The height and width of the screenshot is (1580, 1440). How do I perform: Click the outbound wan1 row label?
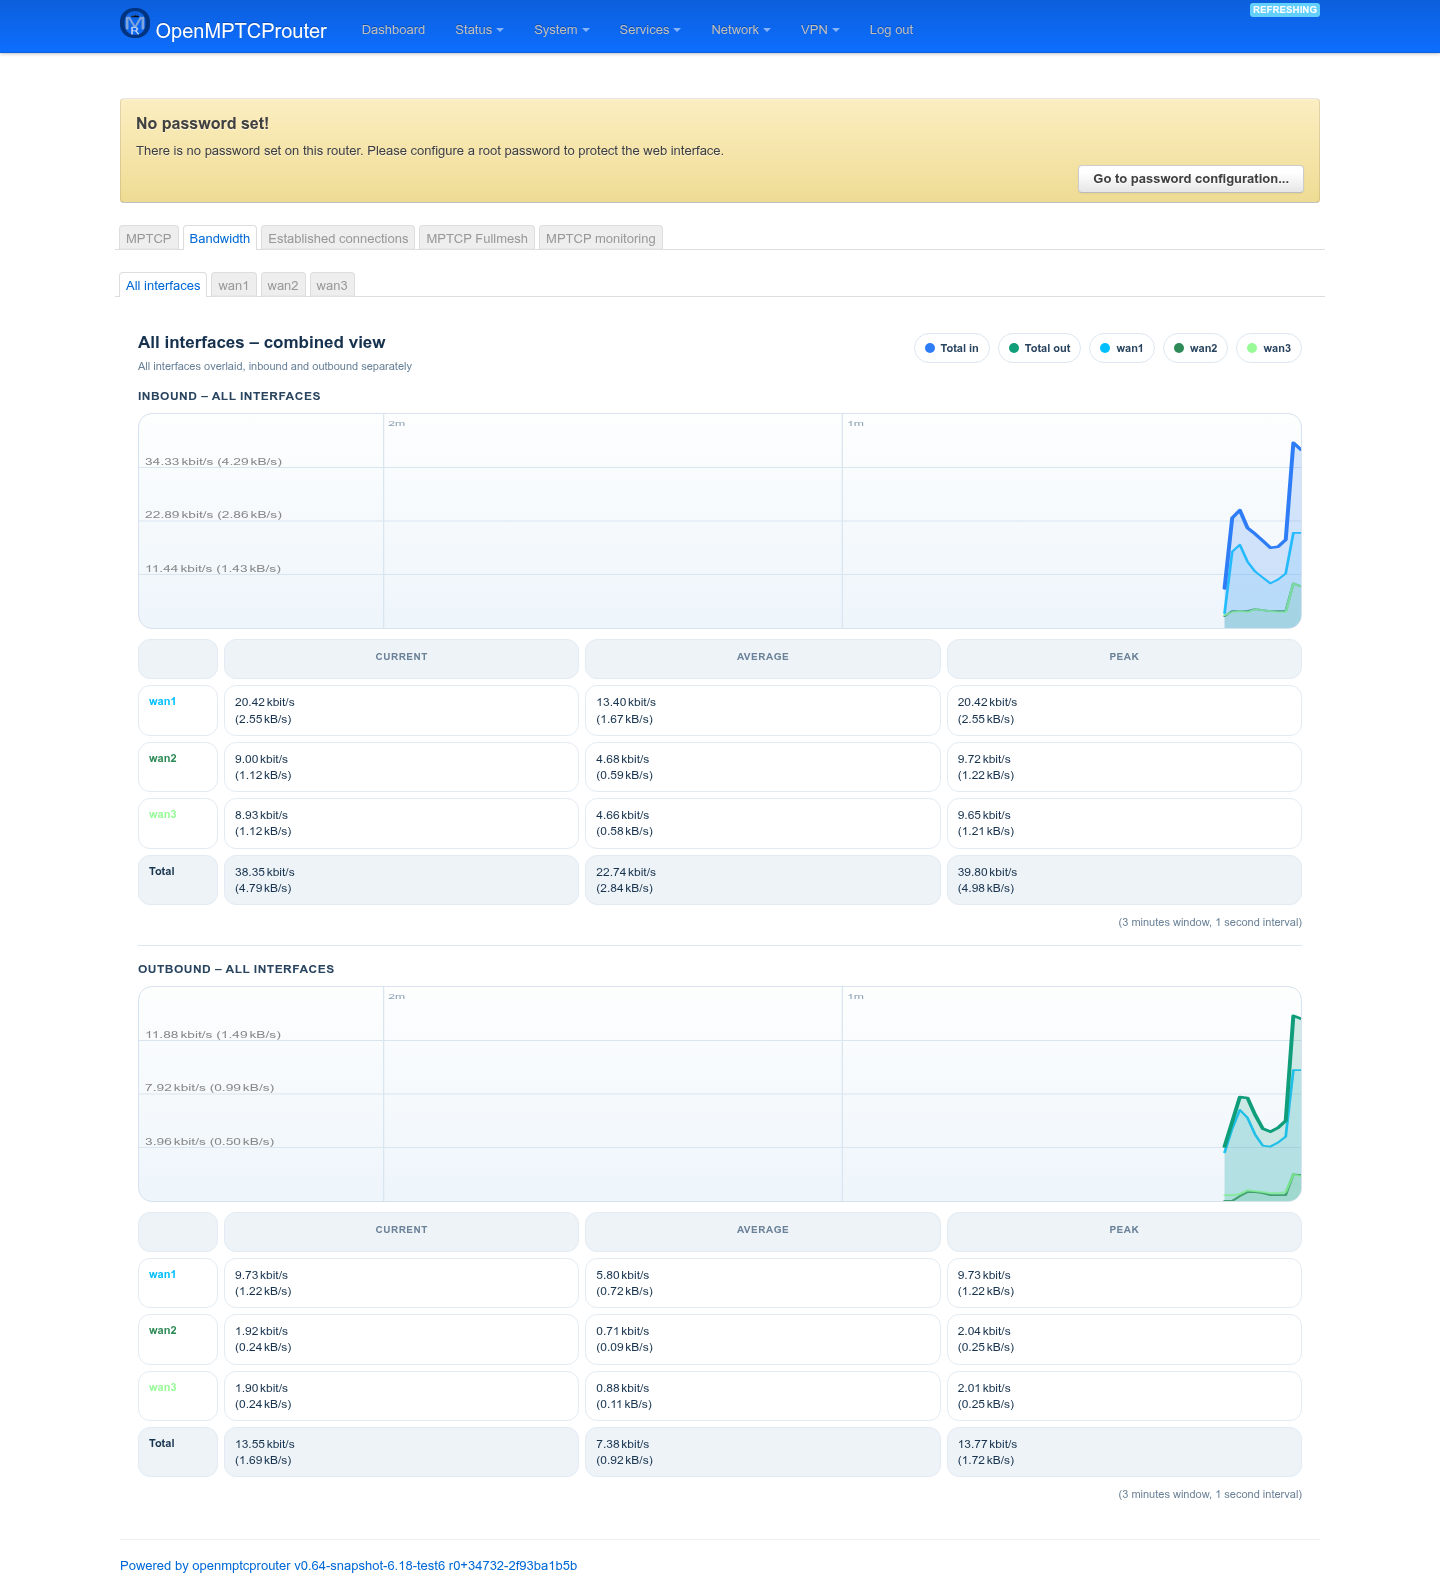coord(162,1275)
